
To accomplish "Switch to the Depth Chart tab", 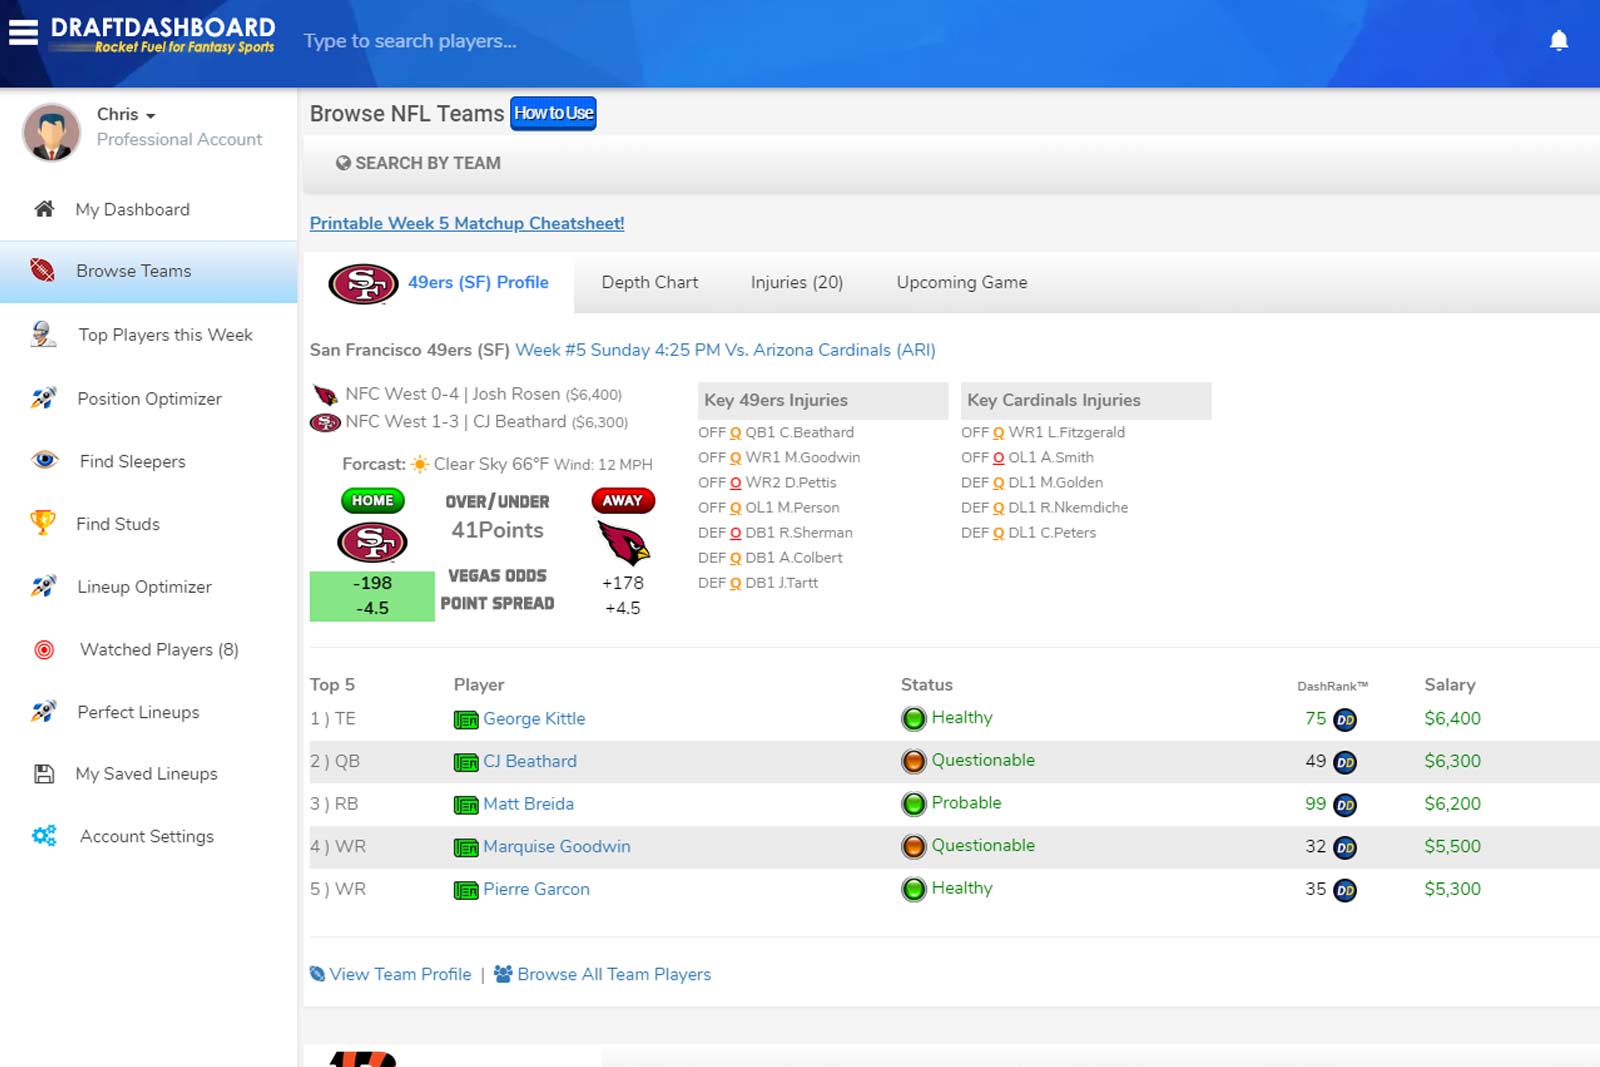I will click(650, 283).
